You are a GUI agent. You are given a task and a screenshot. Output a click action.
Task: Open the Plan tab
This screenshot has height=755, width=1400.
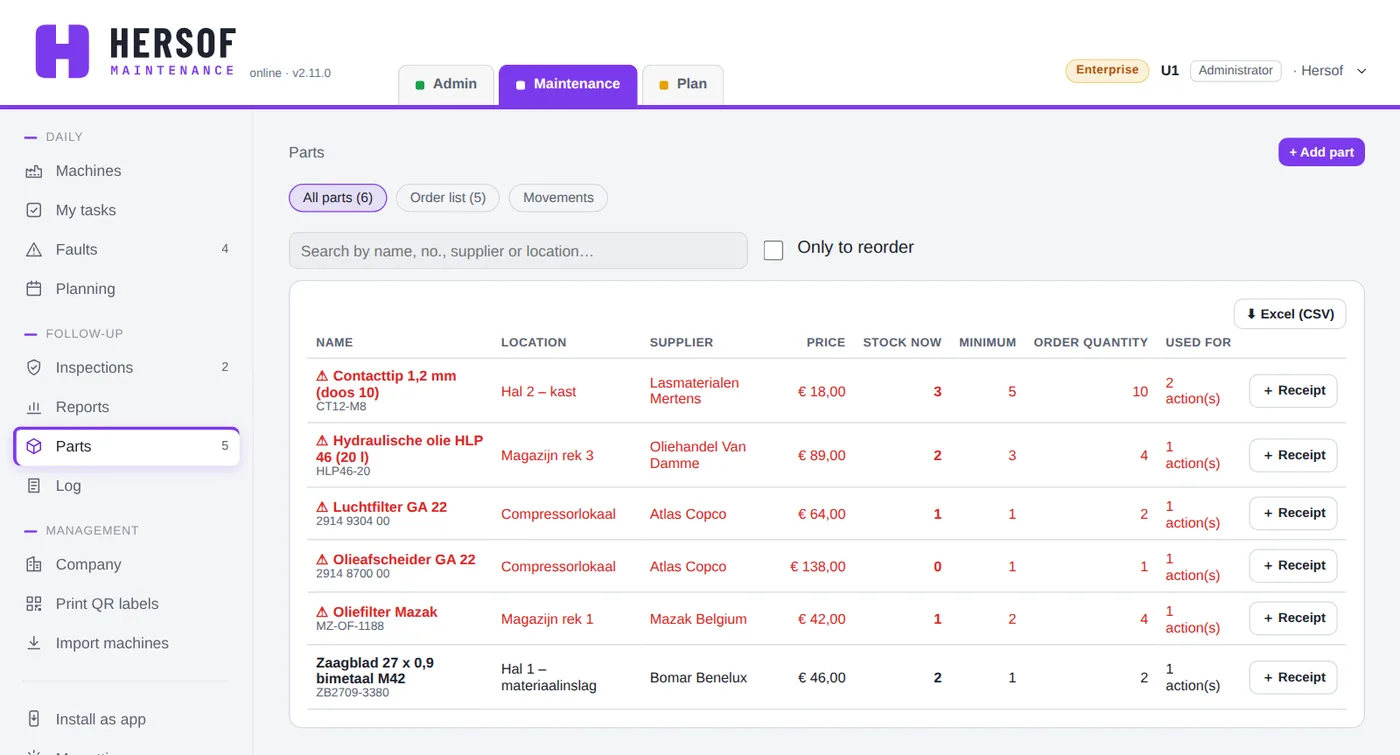tap(683, 84)
